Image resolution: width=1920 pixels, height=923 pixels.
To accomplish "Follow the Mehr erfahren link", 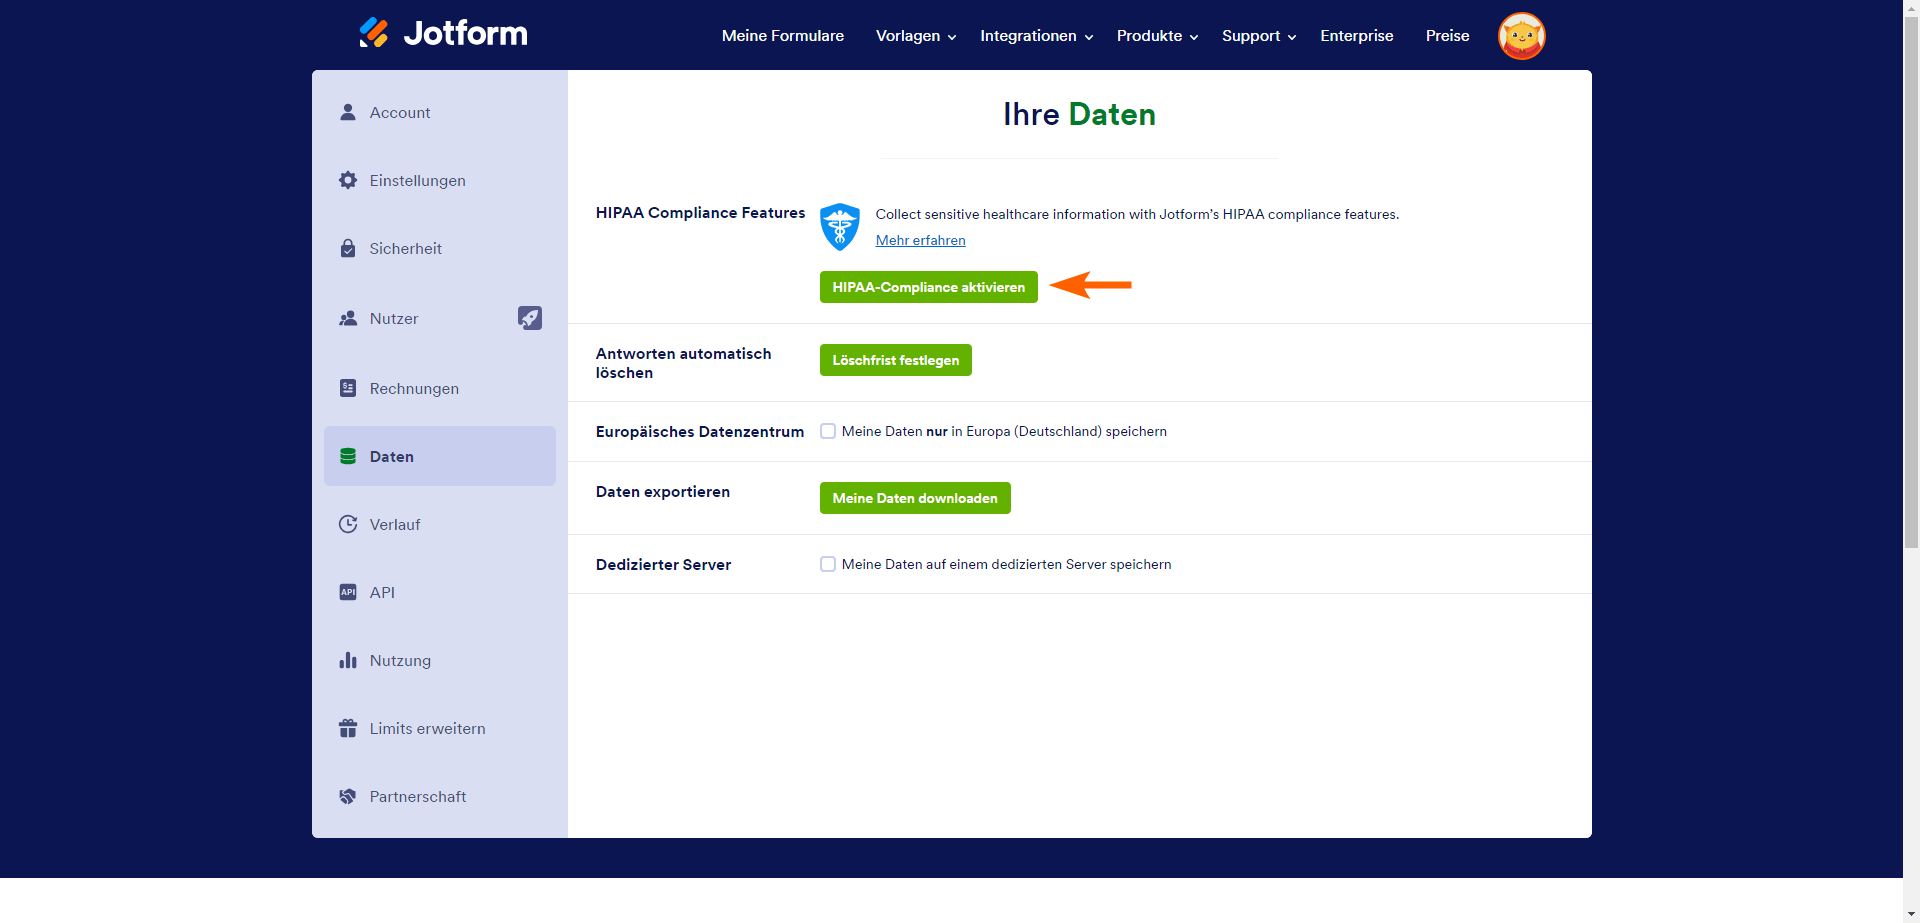I will [921, 240].
